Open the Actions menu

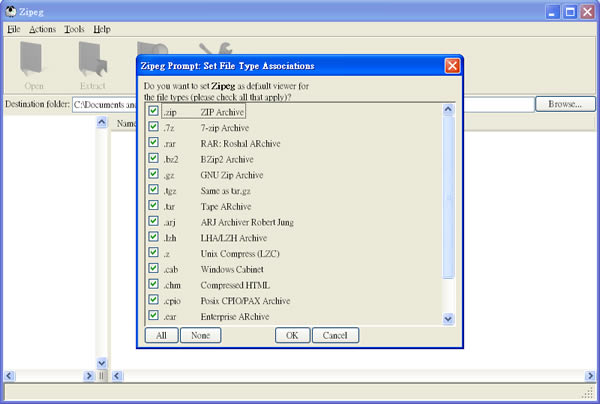click(x=42, y=29)
